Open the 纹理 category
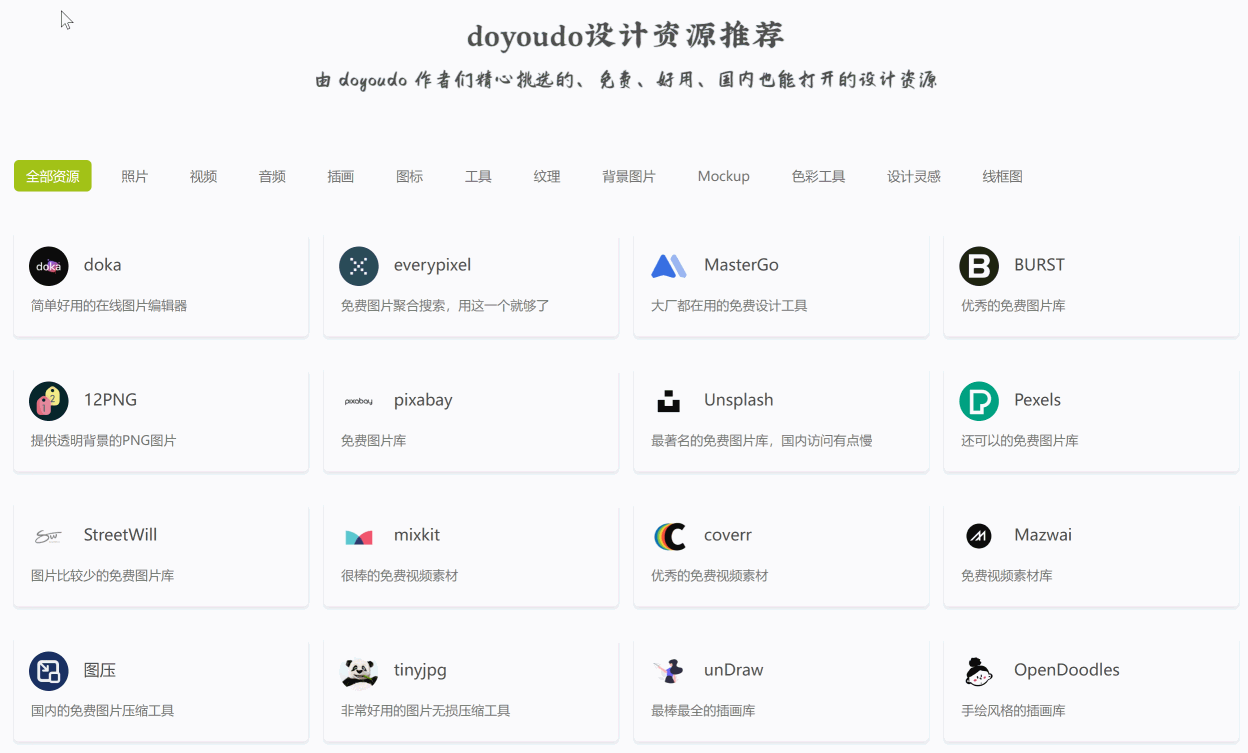The image size is (1248, 753). pos(547,176)
